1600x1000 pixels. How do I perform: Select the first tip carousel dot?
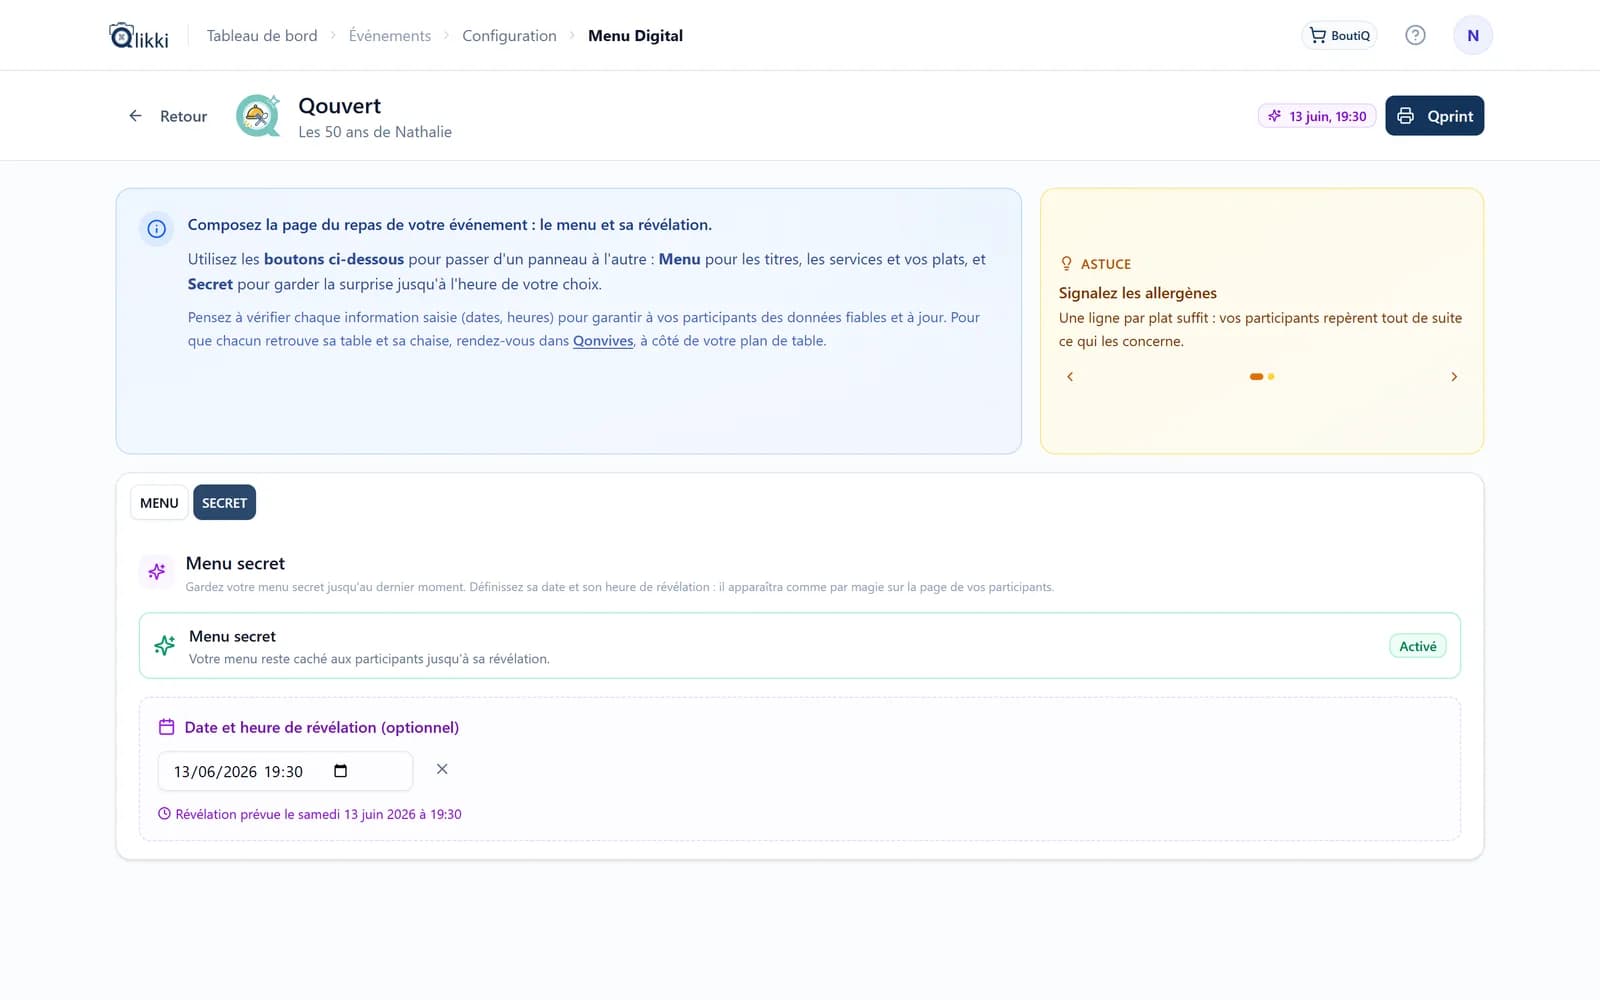pyautogui.click(x=1256, y=377)
